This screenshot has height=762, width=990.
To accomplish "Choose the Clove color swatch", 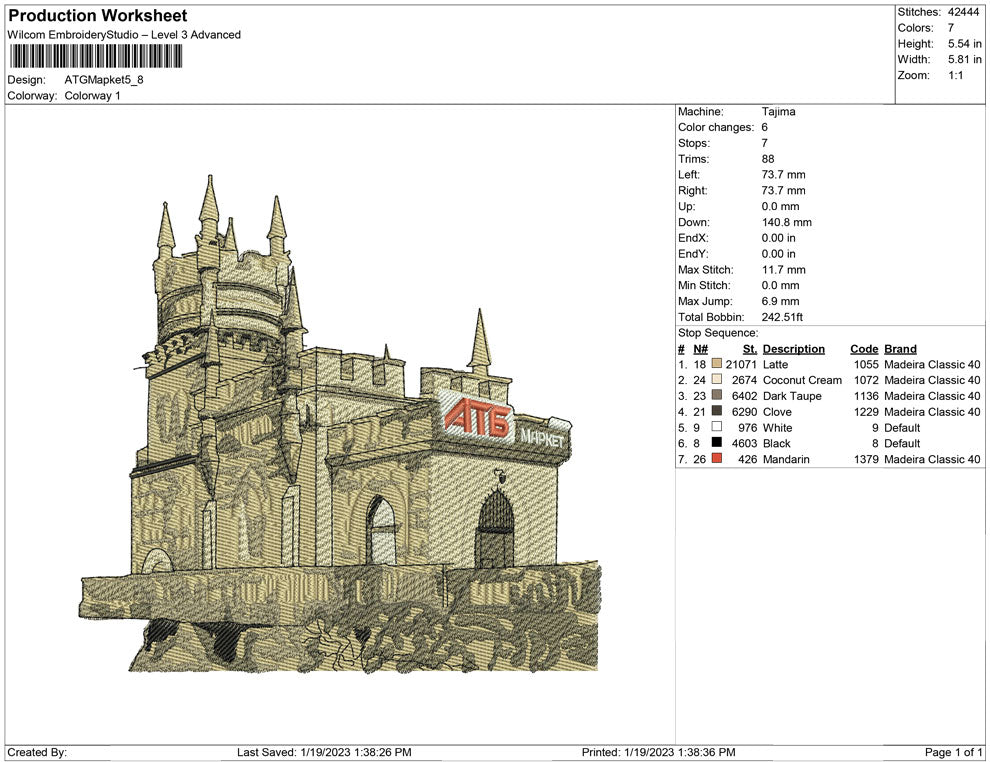I will (716, 412).
